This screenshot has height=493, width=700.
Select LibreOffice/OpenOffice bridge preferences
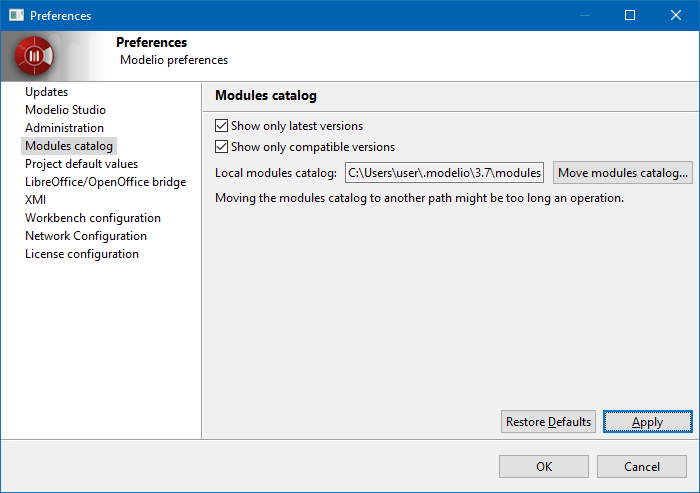(105, 182)
